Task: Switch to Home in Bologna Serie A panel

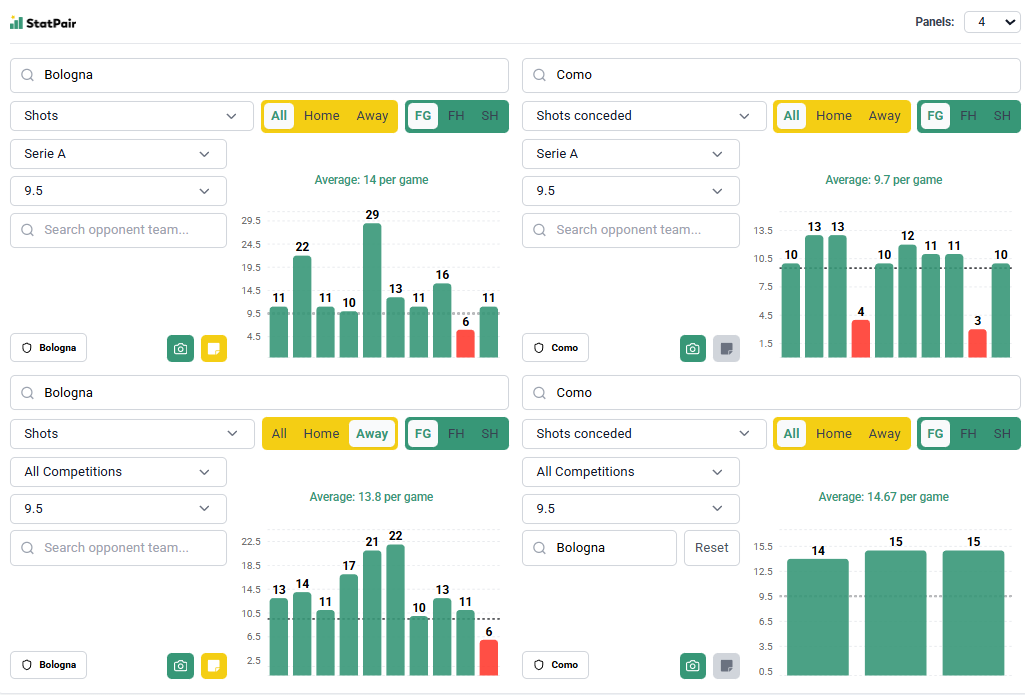Action: coord(321,116)
